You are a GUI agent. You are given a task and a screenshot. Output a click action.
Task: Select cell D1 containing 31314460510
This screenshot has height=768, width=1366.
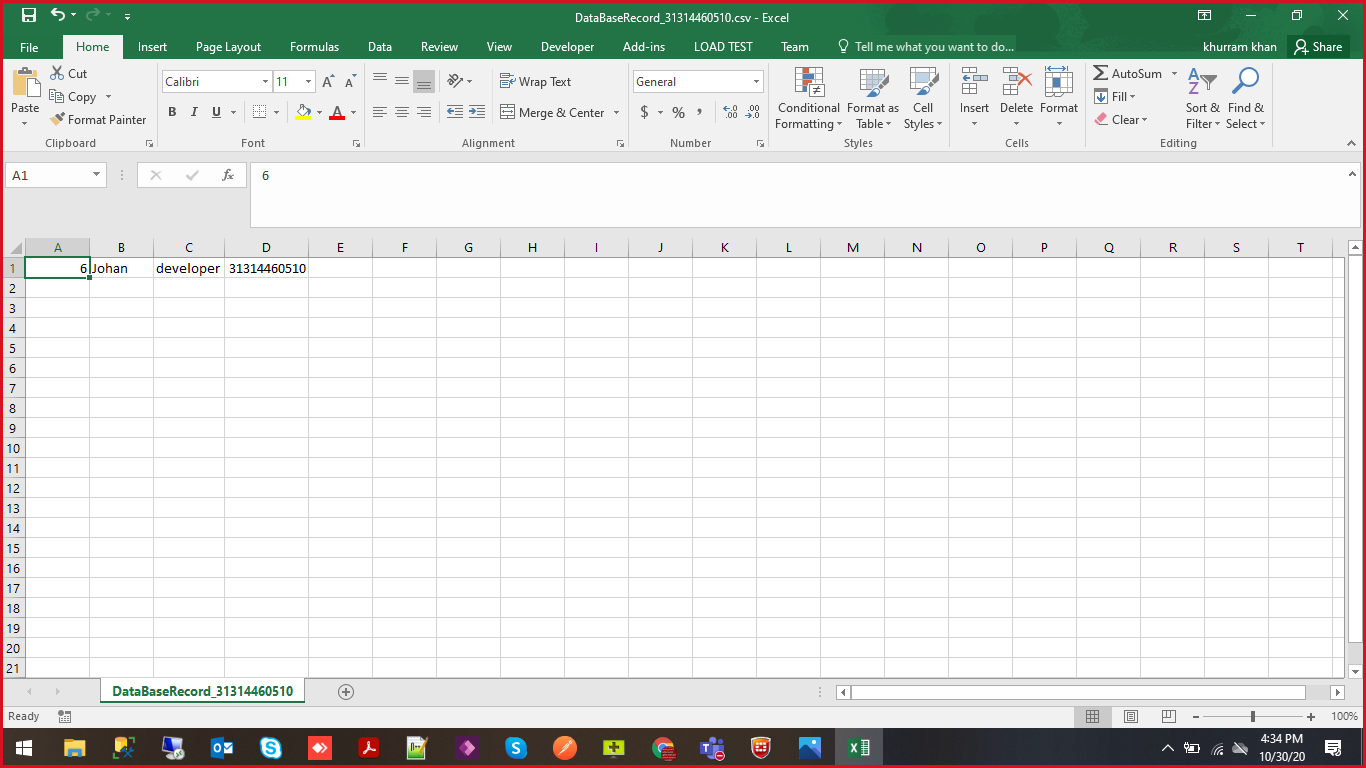pos(266,269)
